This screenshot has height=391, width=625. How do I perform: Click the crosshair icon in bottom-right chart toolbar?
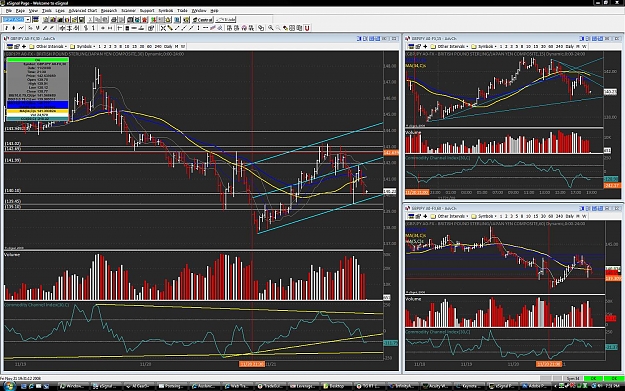[425, 216]
